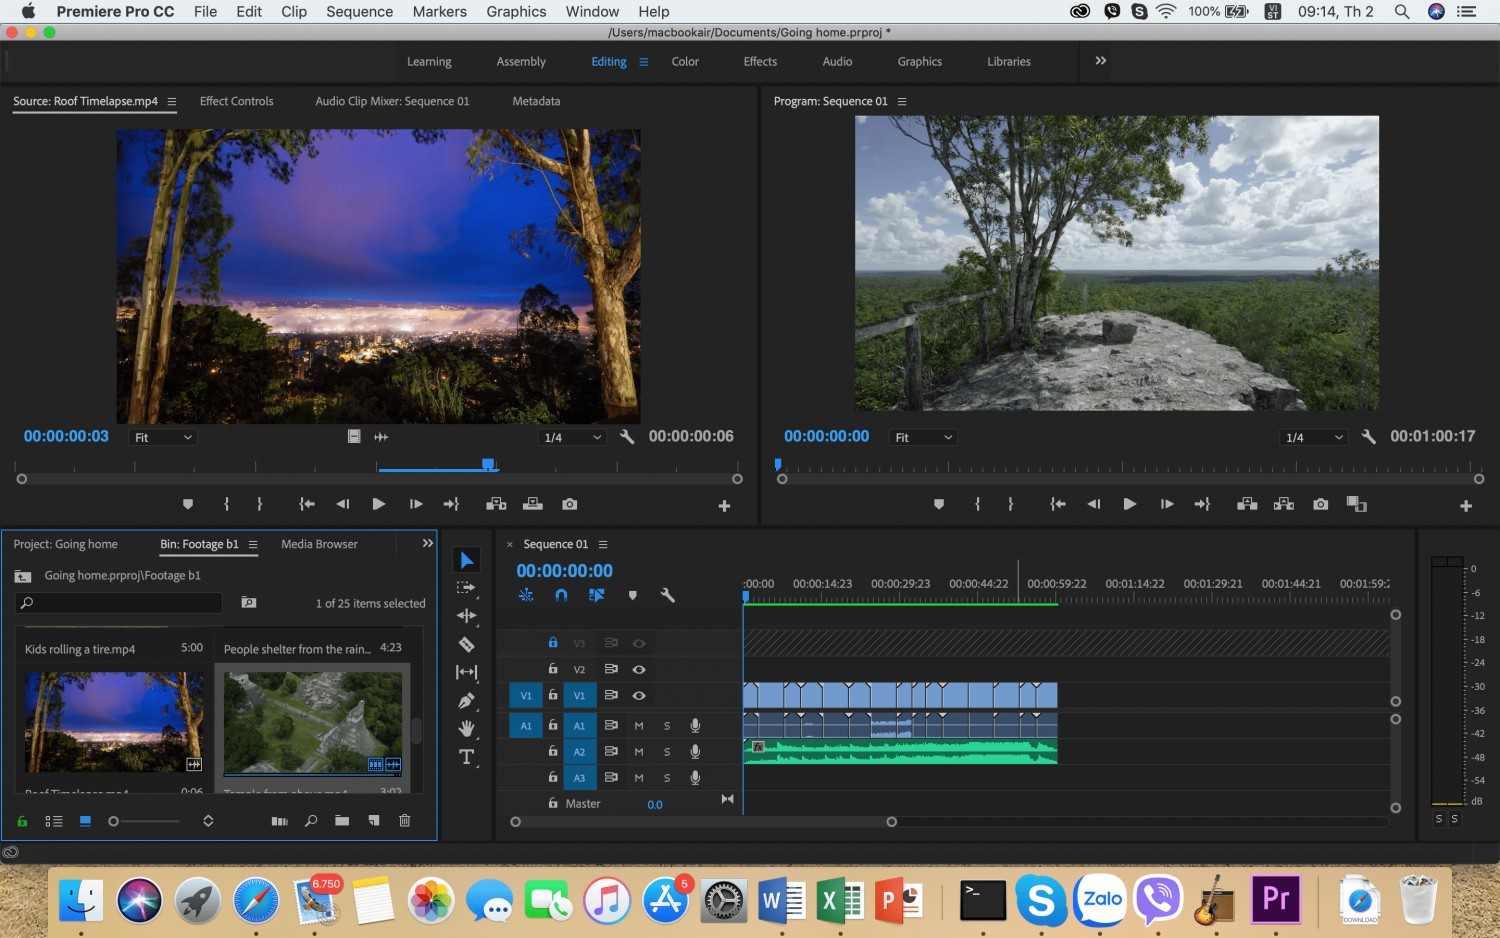Toggle V2 track output eye
This screenshot has width=1500, height=938.
(x=639, y=669)
